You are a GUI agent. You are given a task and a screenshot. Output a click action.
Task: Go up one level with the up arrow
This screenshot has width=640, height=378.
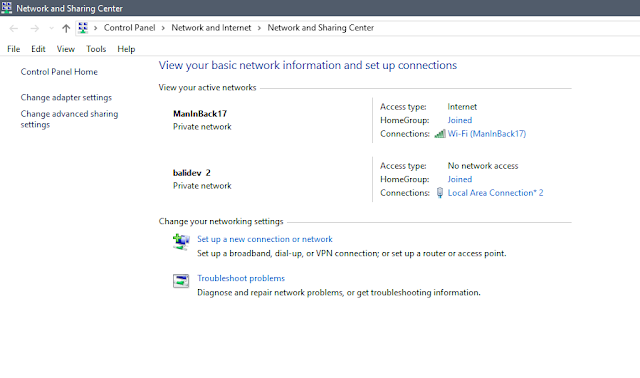pos(66,28)
